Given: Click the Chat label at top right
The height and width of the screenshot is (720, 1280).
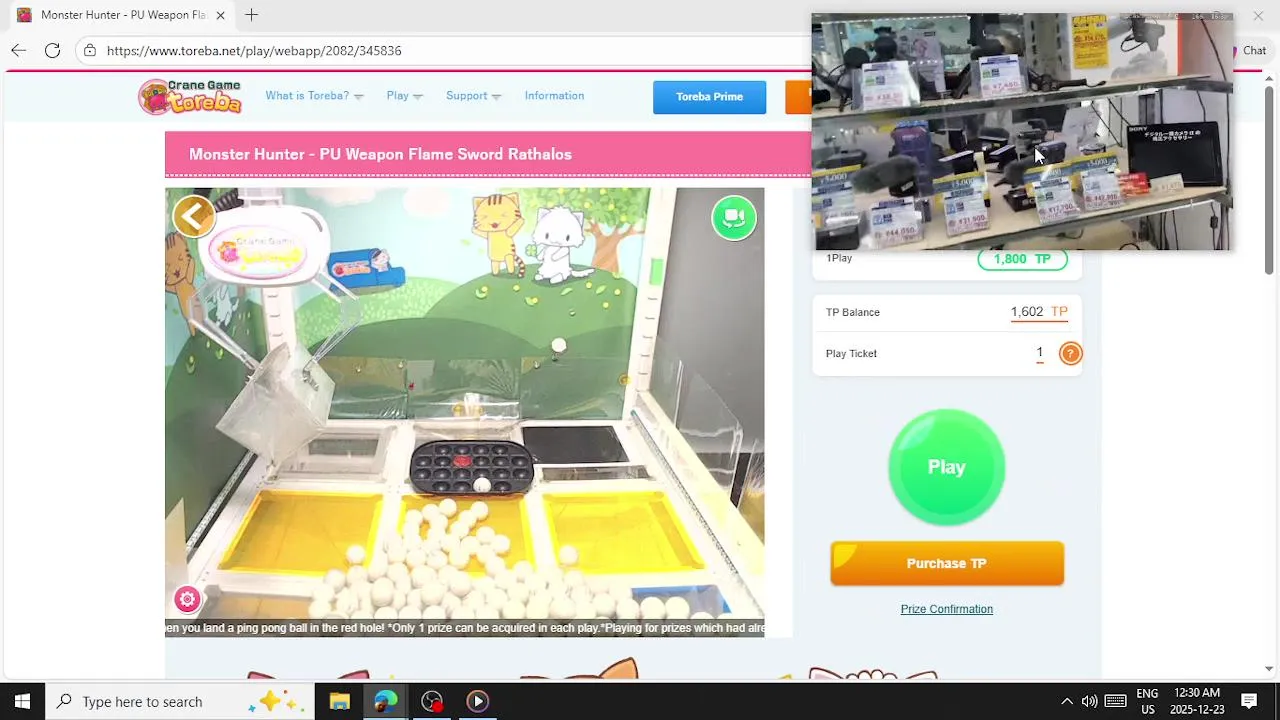Looking at the screenshot, I should (1254, 51).
